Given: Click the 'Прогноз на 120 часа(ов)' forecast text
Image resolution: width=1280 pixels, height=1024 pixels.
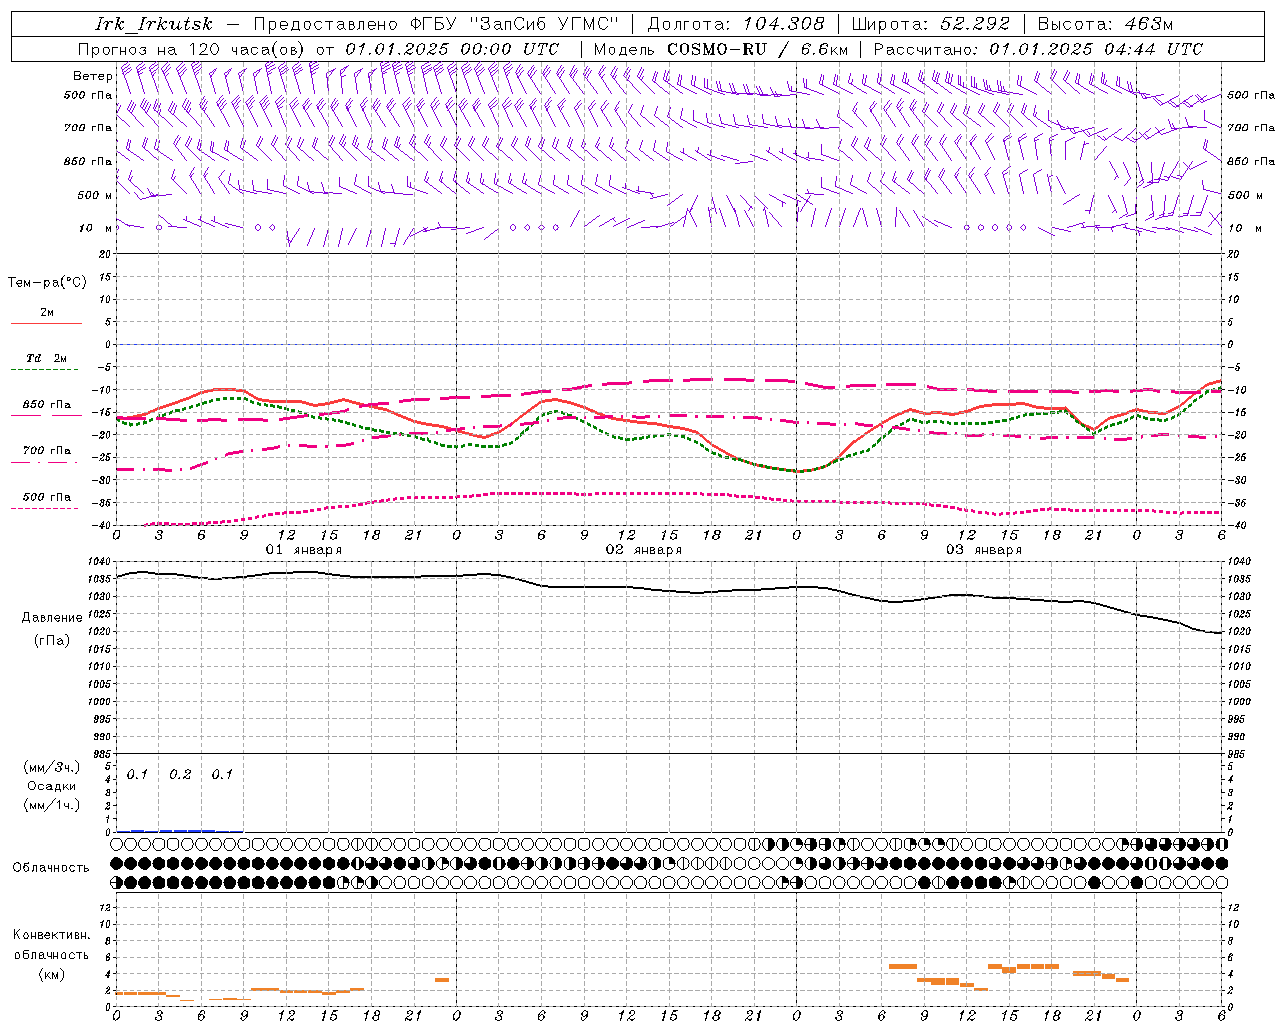Looking at the screenshot, I should coord(193,49).
